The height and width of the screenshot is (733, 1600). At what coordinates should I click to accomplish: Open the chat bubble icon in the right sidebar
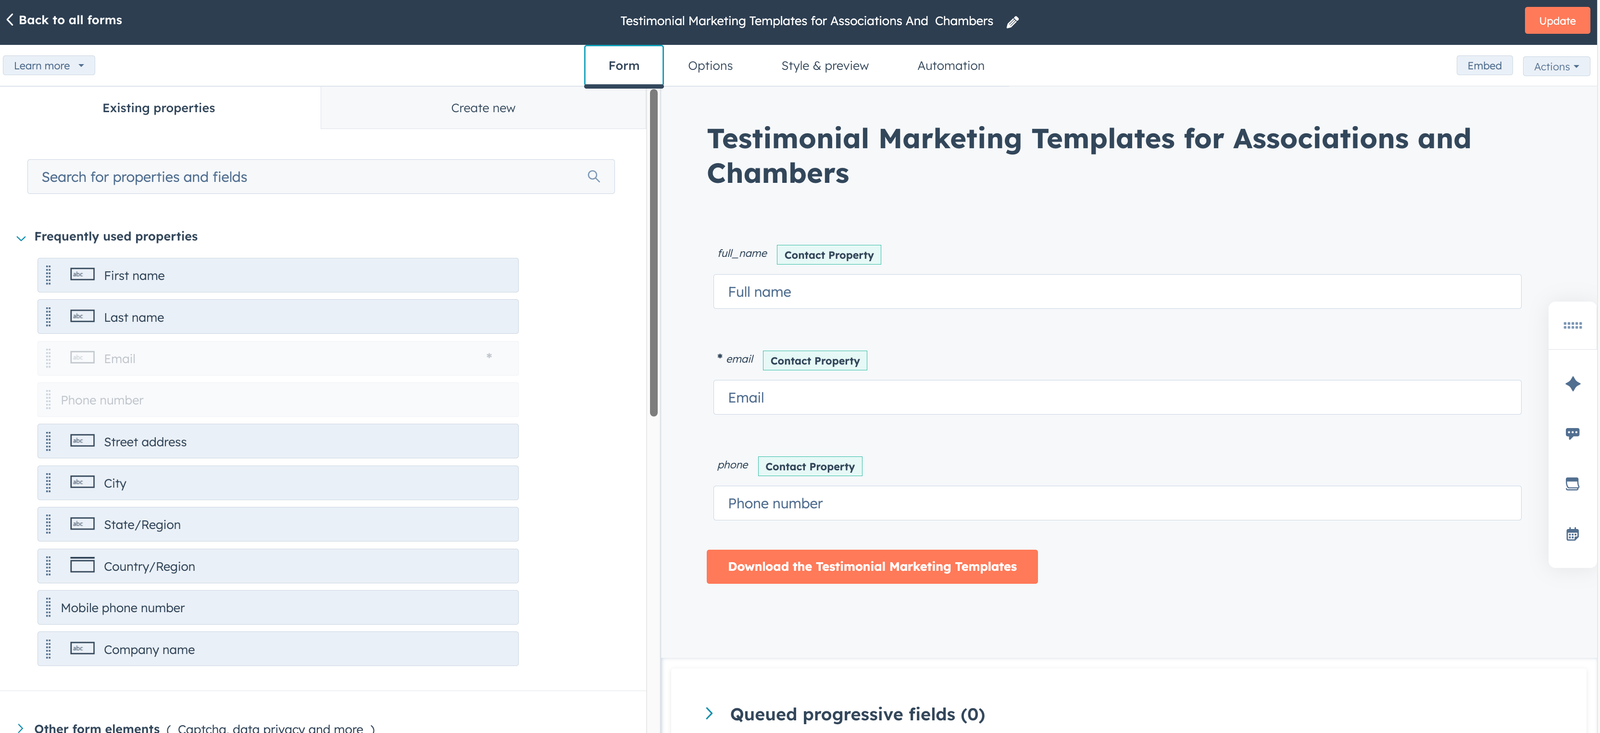[1573, 434]
